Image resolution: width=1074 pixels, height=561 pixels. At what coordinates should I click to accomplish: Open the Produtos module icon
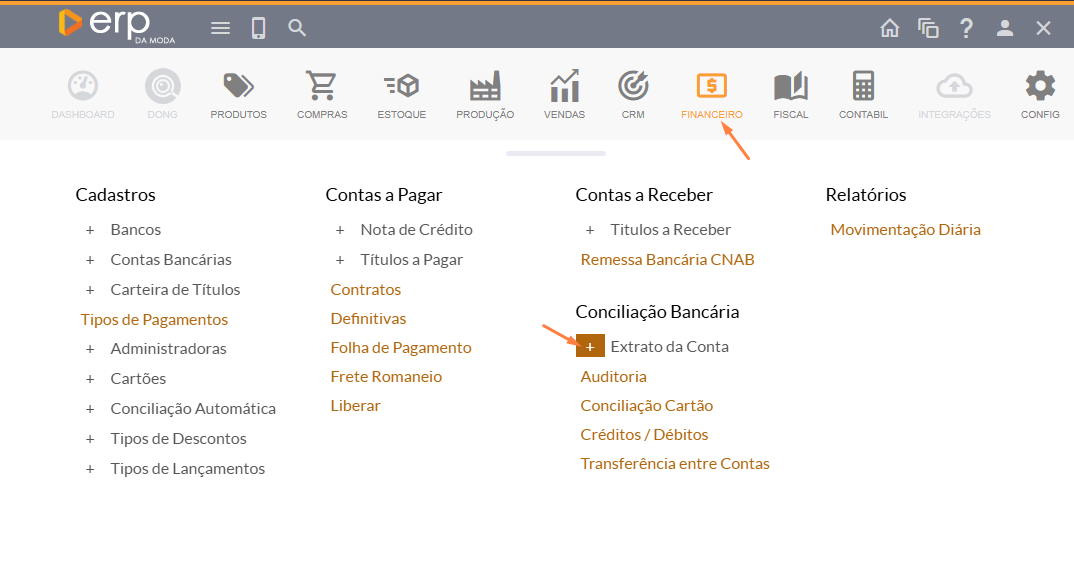238,88
